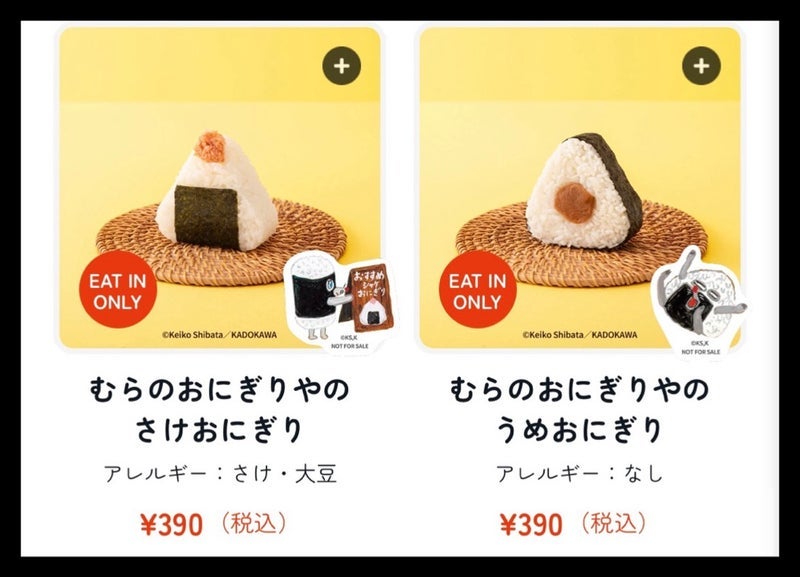The image size is (800, 577).
Task: Click NOT FOR SALE label on right sticker
Action: [701, 352]
